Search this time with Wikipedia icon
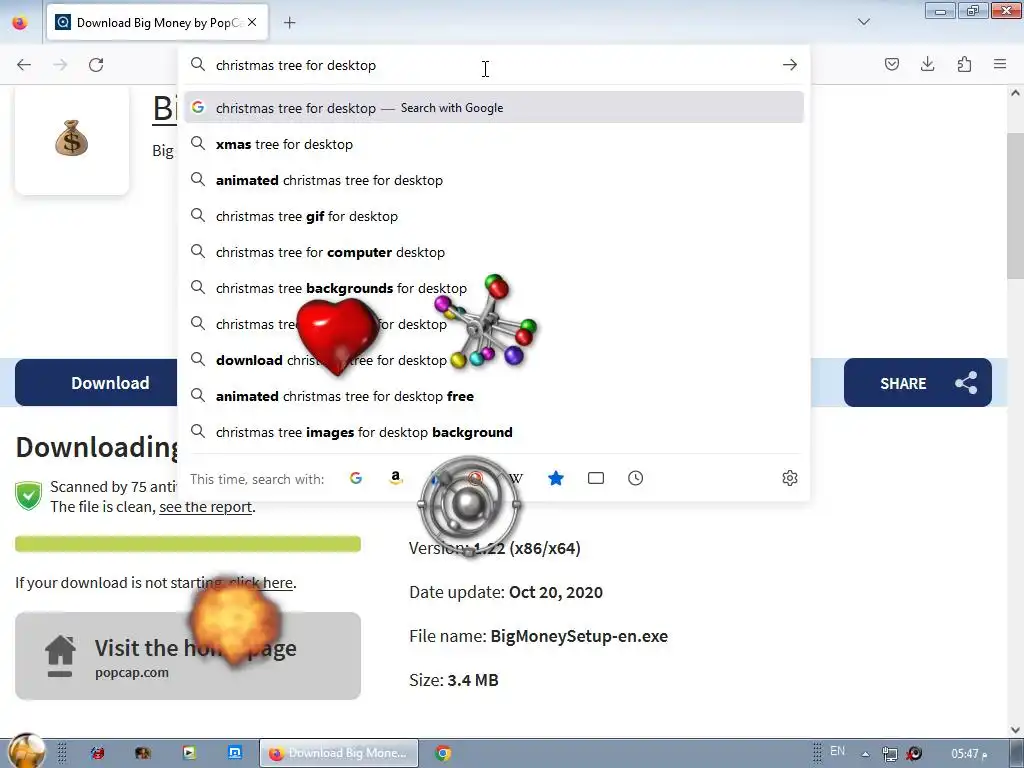The height and width of the screenshot is (768, 1024). 516,478
